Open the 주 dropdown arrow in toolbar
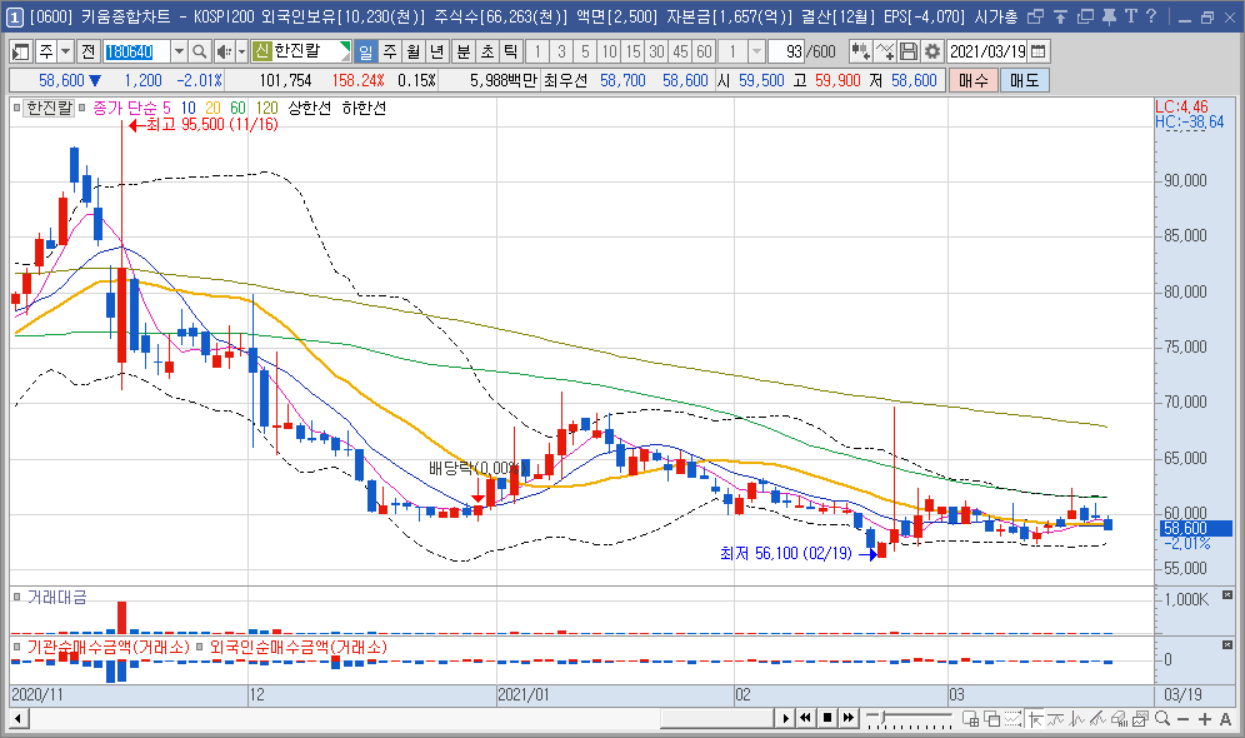1245x738 pixels. [66, 51]
